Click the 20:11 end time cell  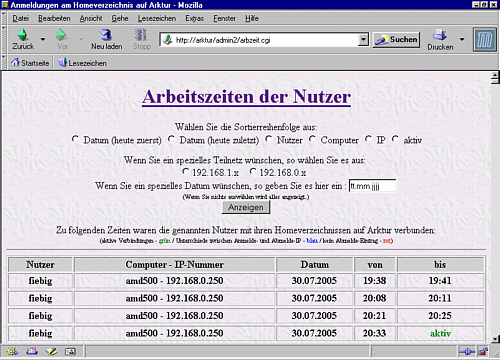[440, 298]
